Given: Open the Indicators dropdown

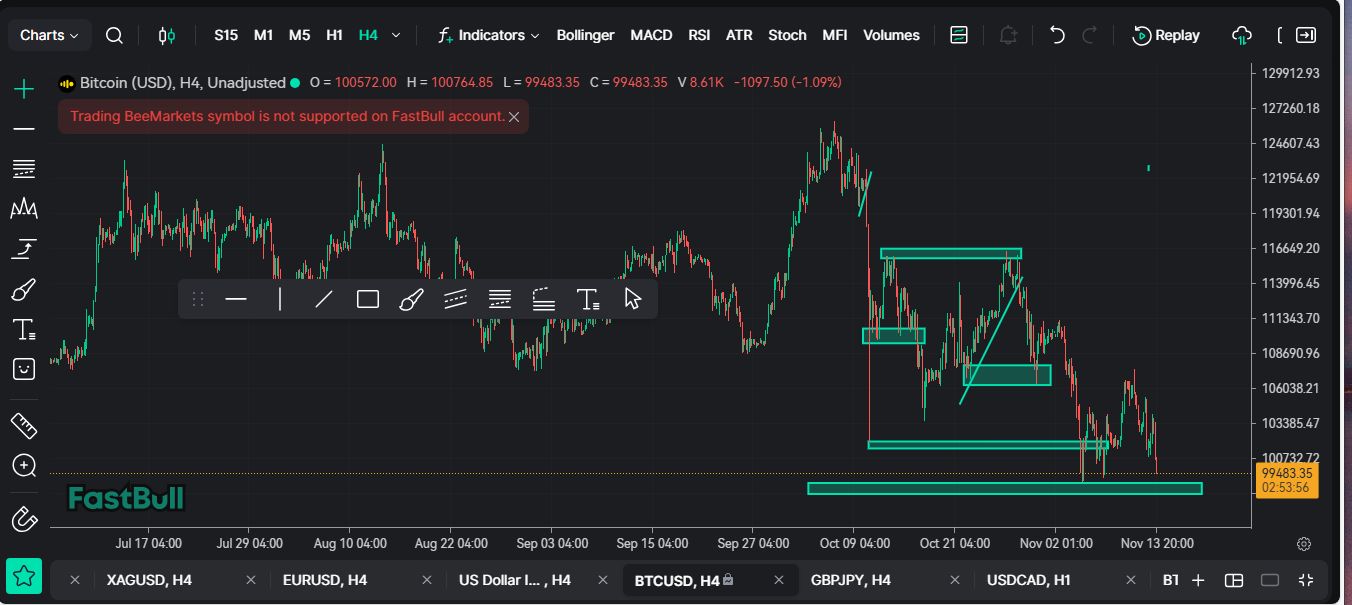Looking at the screenshot, I should coord(489,36).
